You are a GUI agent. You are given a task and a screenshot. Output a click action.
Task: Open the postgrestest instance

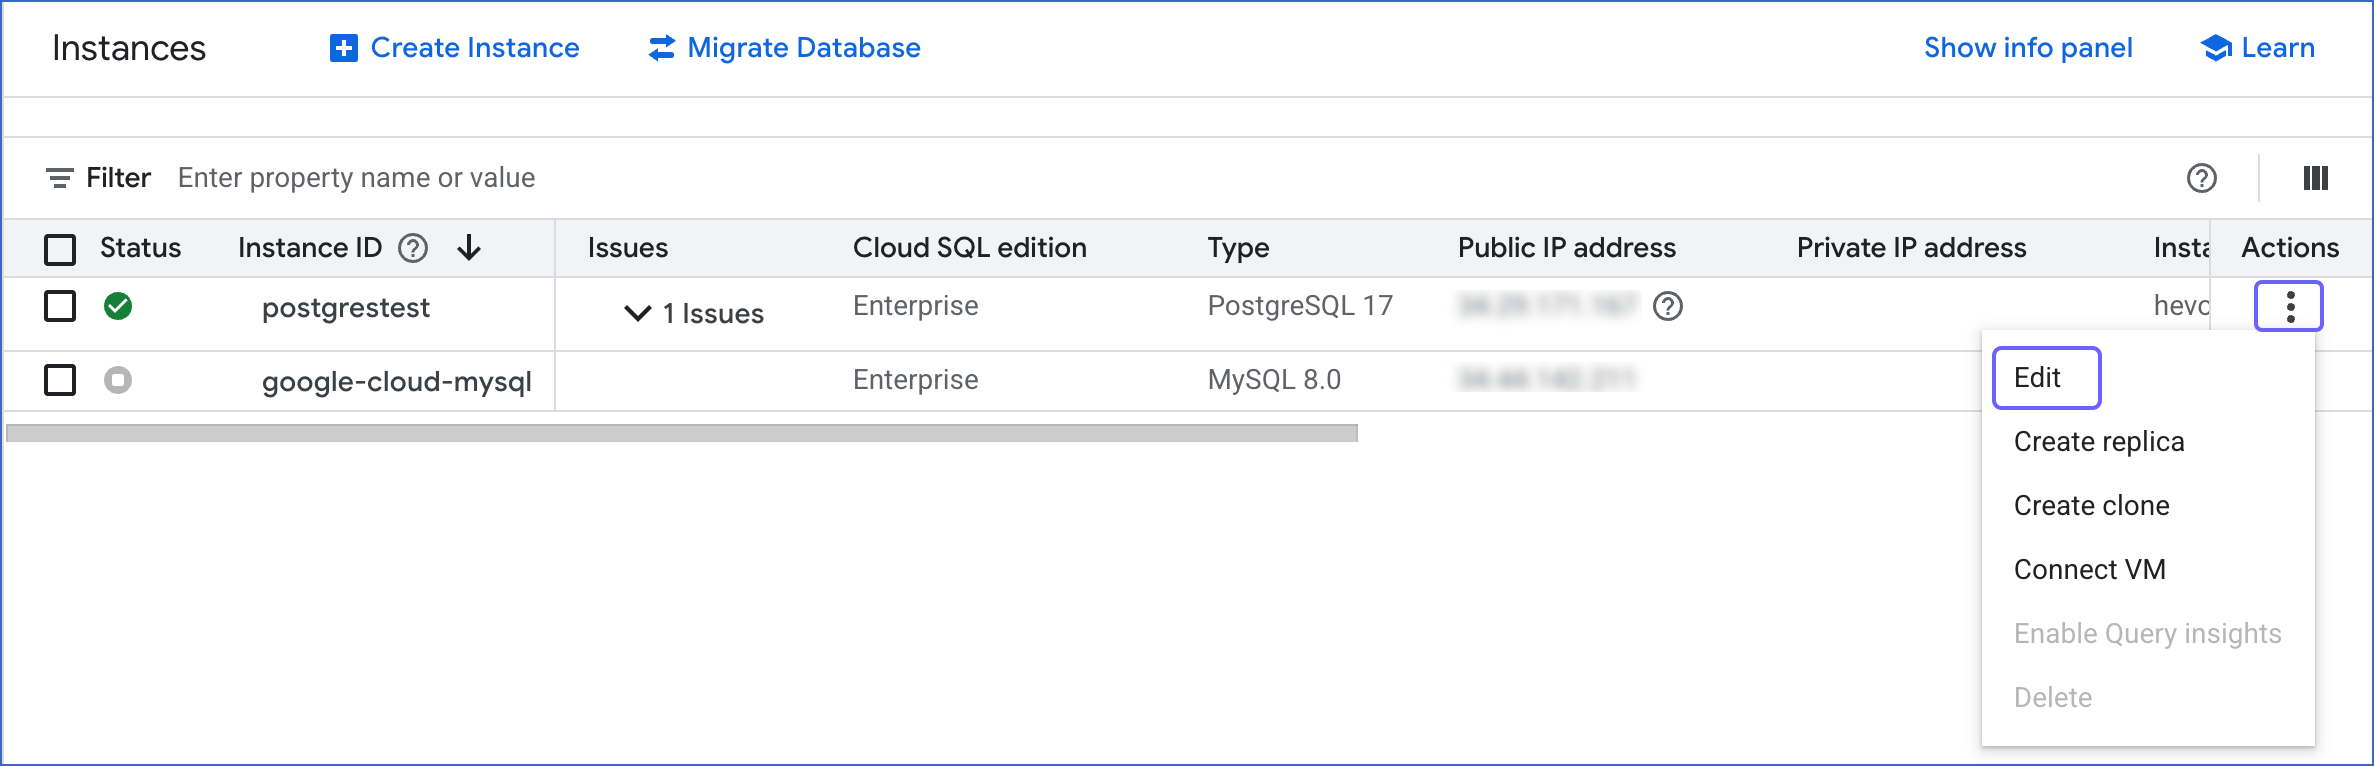coord(346,308)
